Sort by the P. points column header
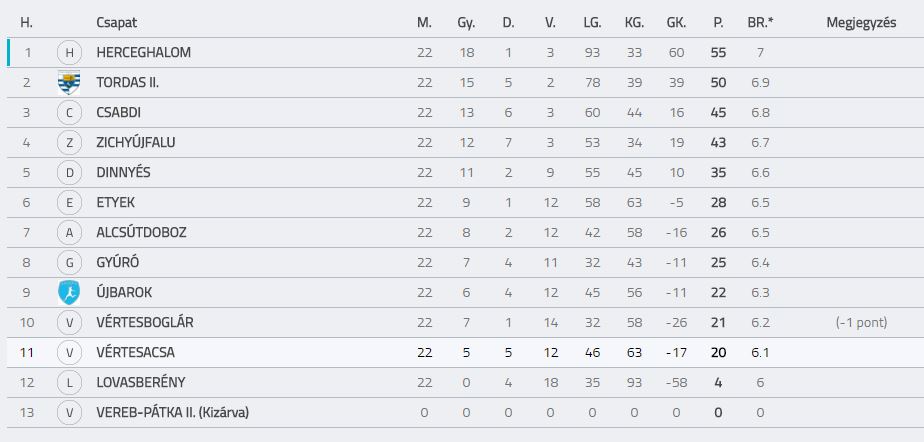Image resolution: width=924 pixels, height=442 pixels. pos(718,22)
